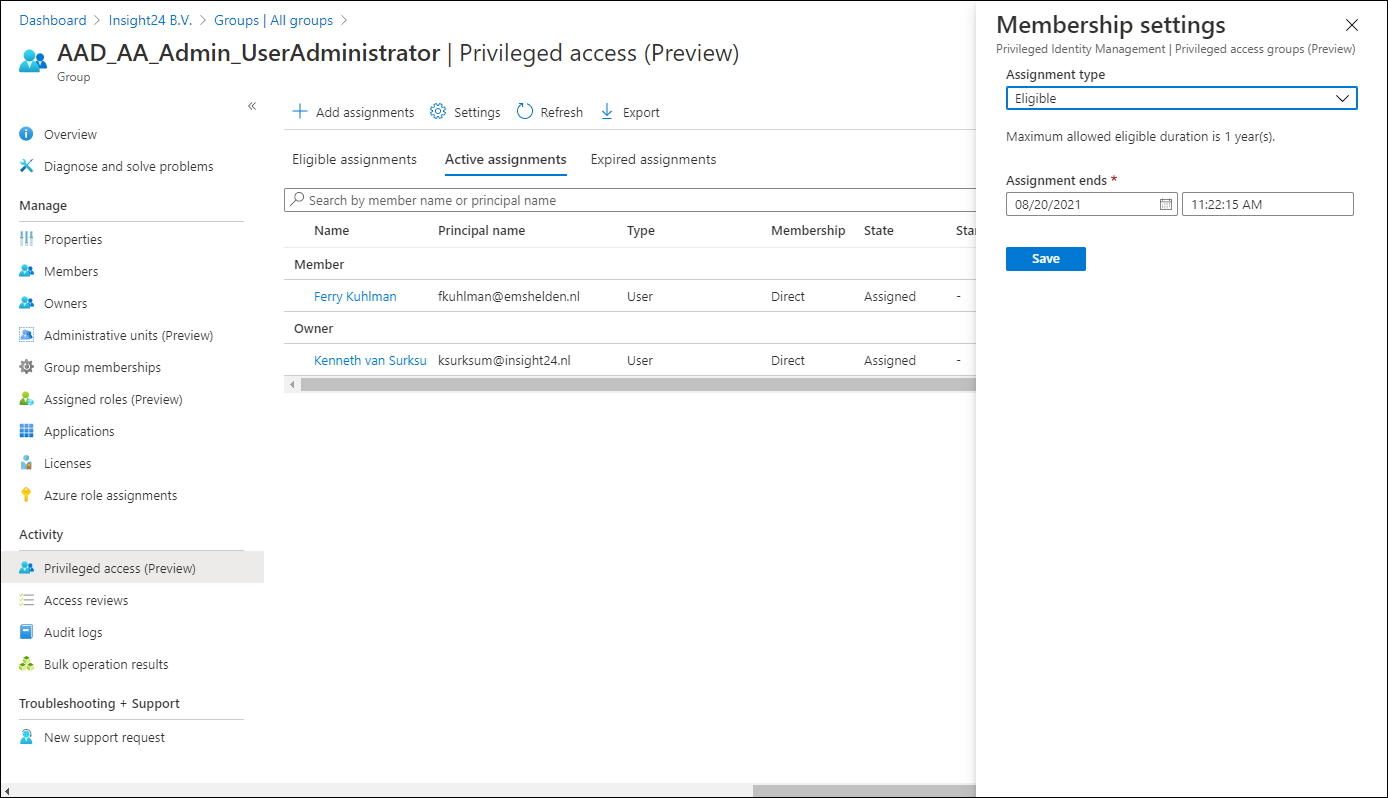The height and width of the screenshot is (798, 1388).
Task: Click the New support request icon
Action: (27, 737)
